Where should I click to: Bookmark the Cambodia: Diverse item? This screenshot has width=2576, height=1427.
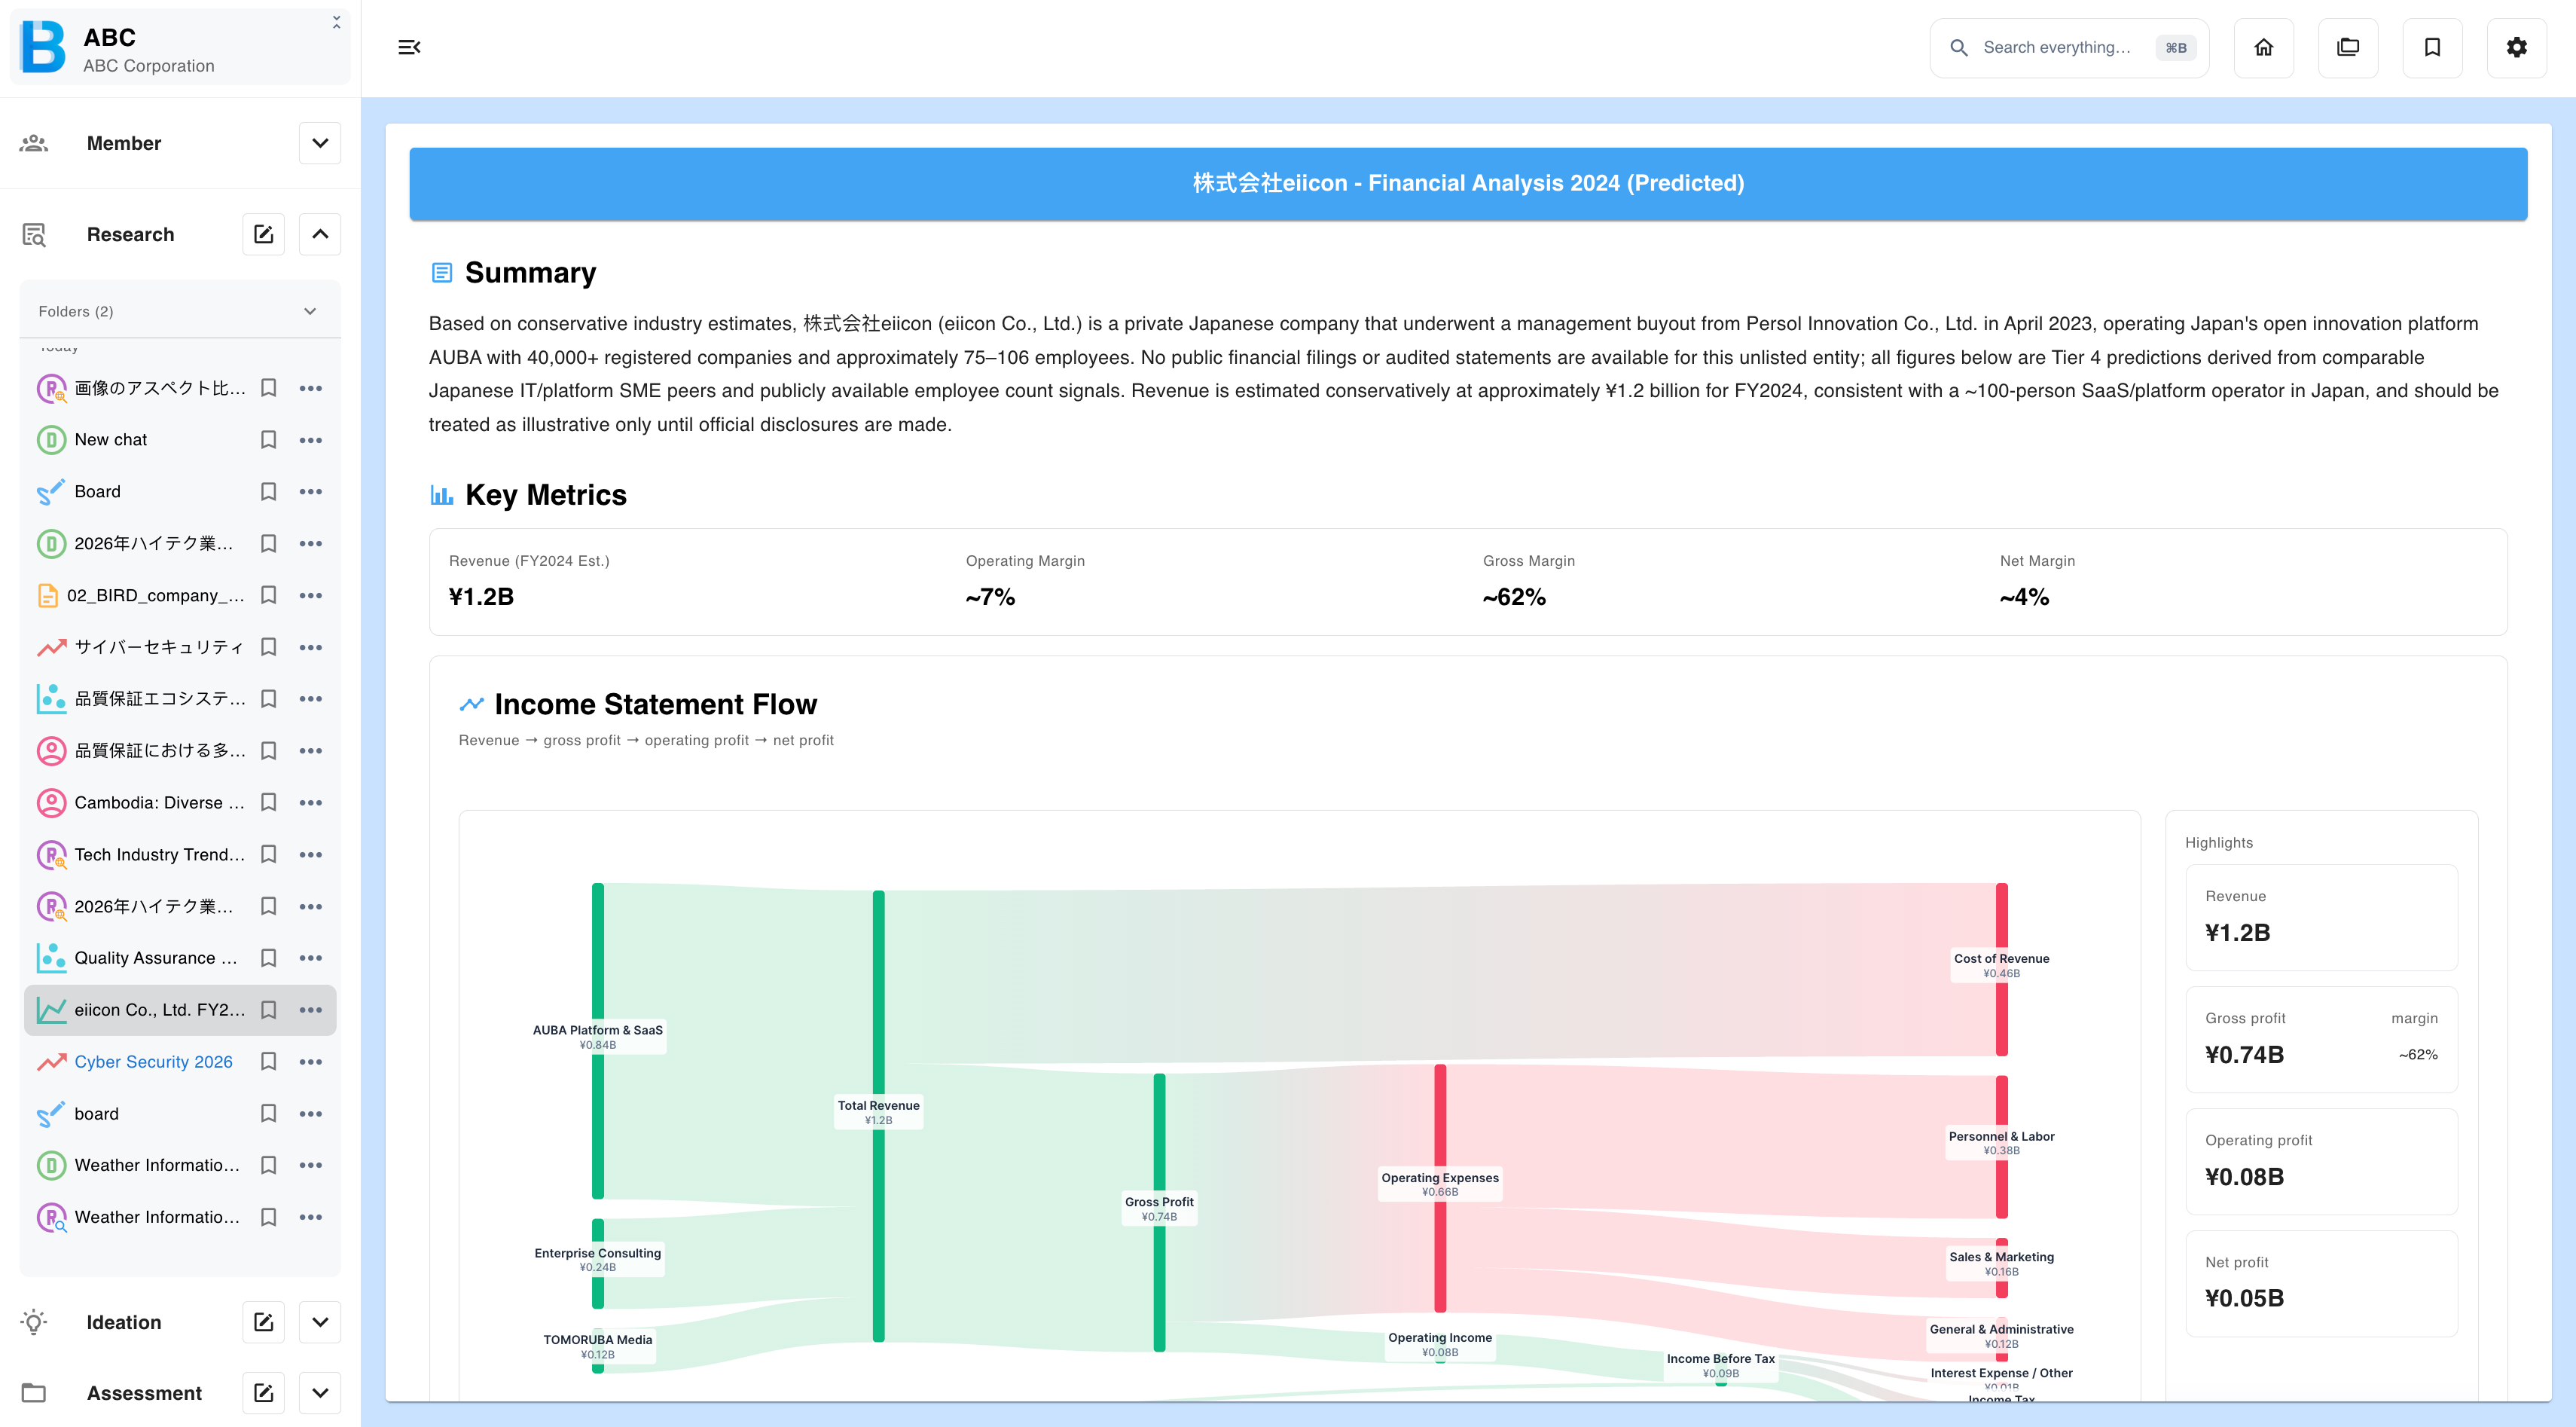[268, 803]
